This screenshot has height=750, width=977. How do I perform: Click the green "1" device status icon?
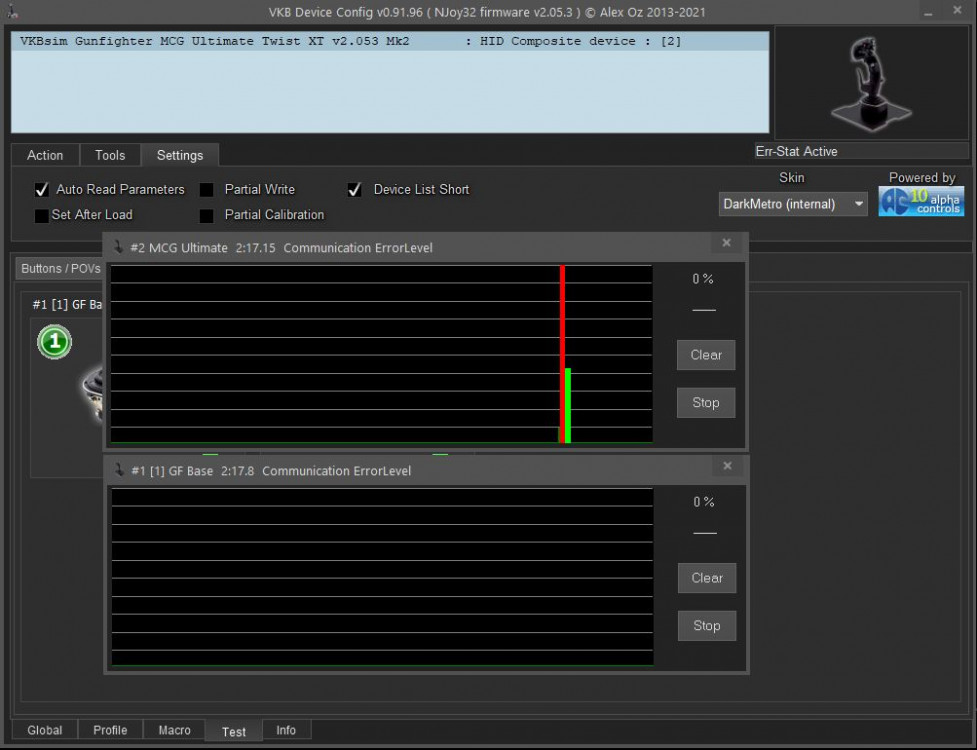click(54, 341)
